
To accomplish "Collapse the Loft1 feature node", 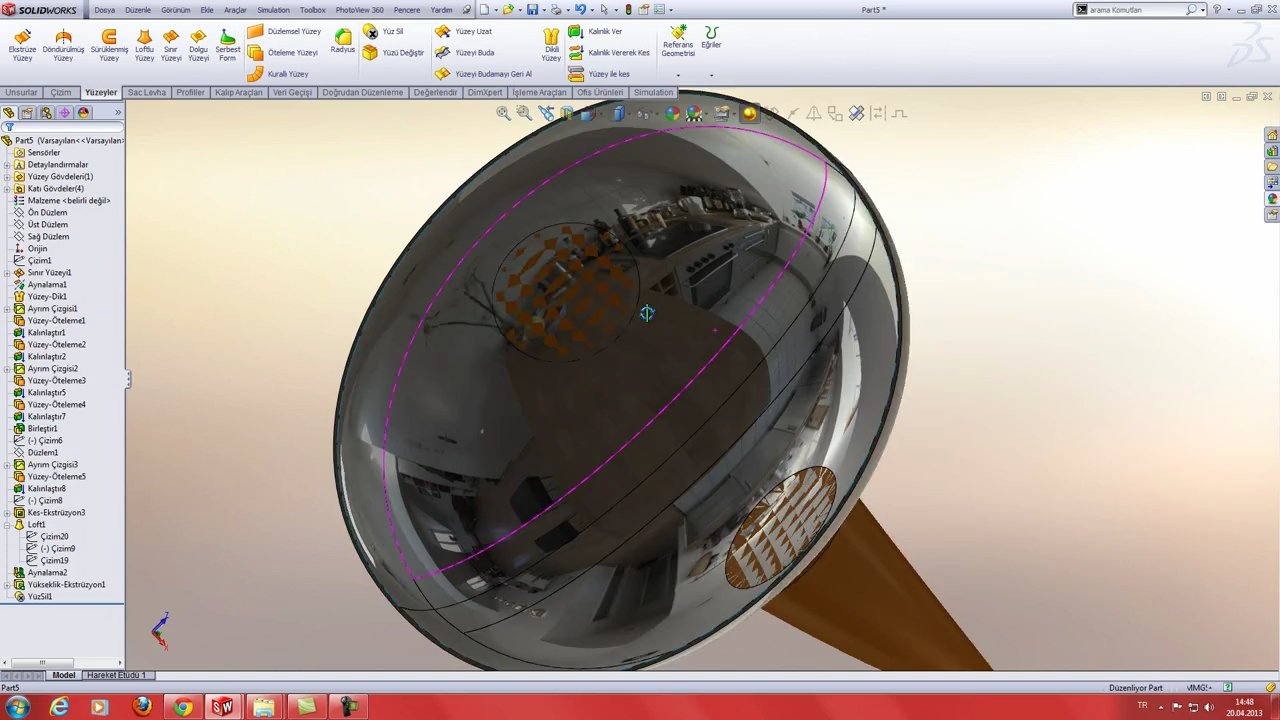I will [x=7, y=525].
